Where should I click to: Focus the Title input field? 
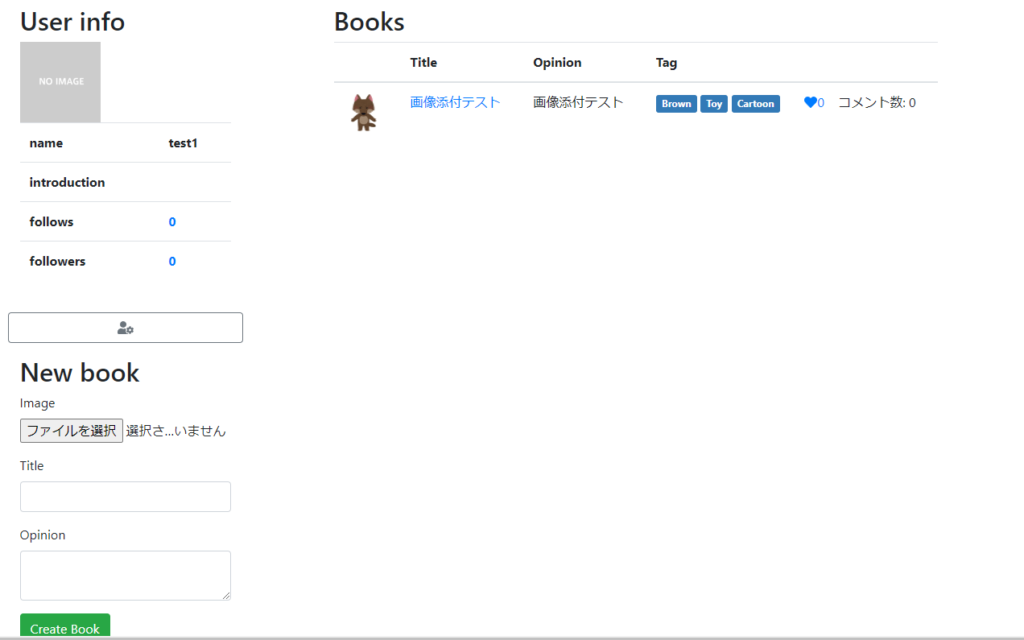[125, 496]
